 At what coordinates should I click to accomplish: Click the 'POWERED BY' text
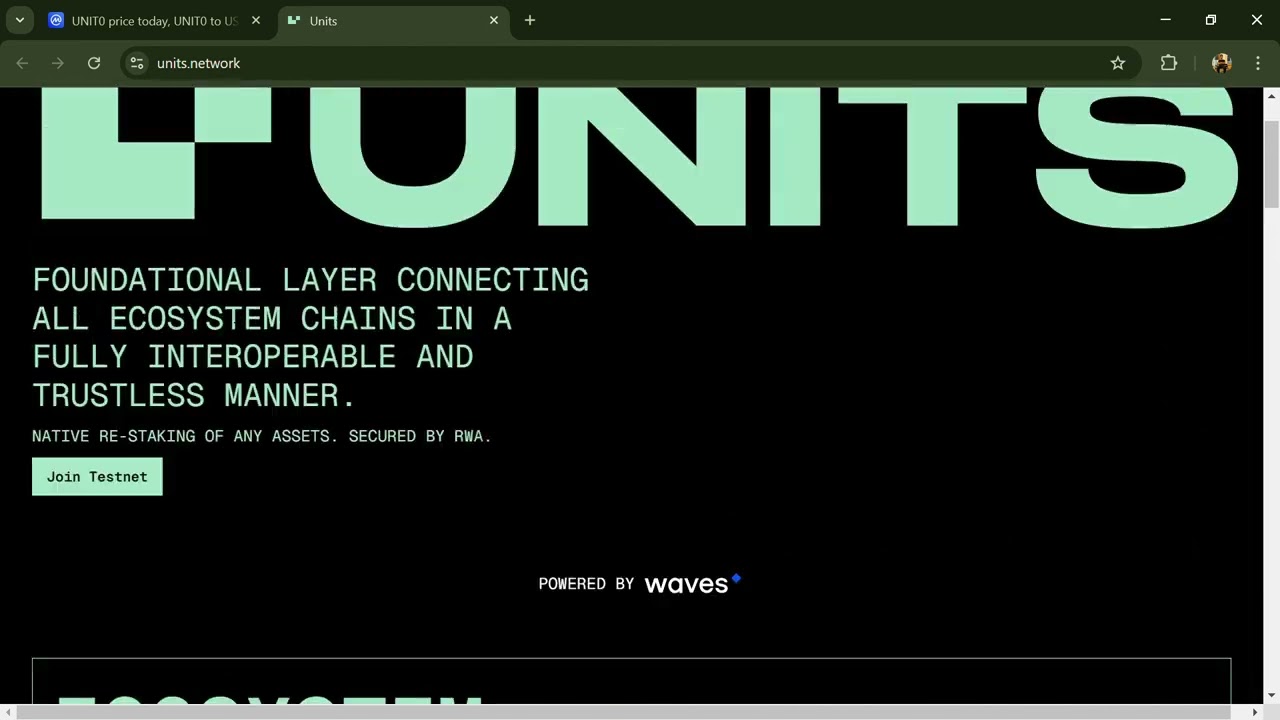586,584
